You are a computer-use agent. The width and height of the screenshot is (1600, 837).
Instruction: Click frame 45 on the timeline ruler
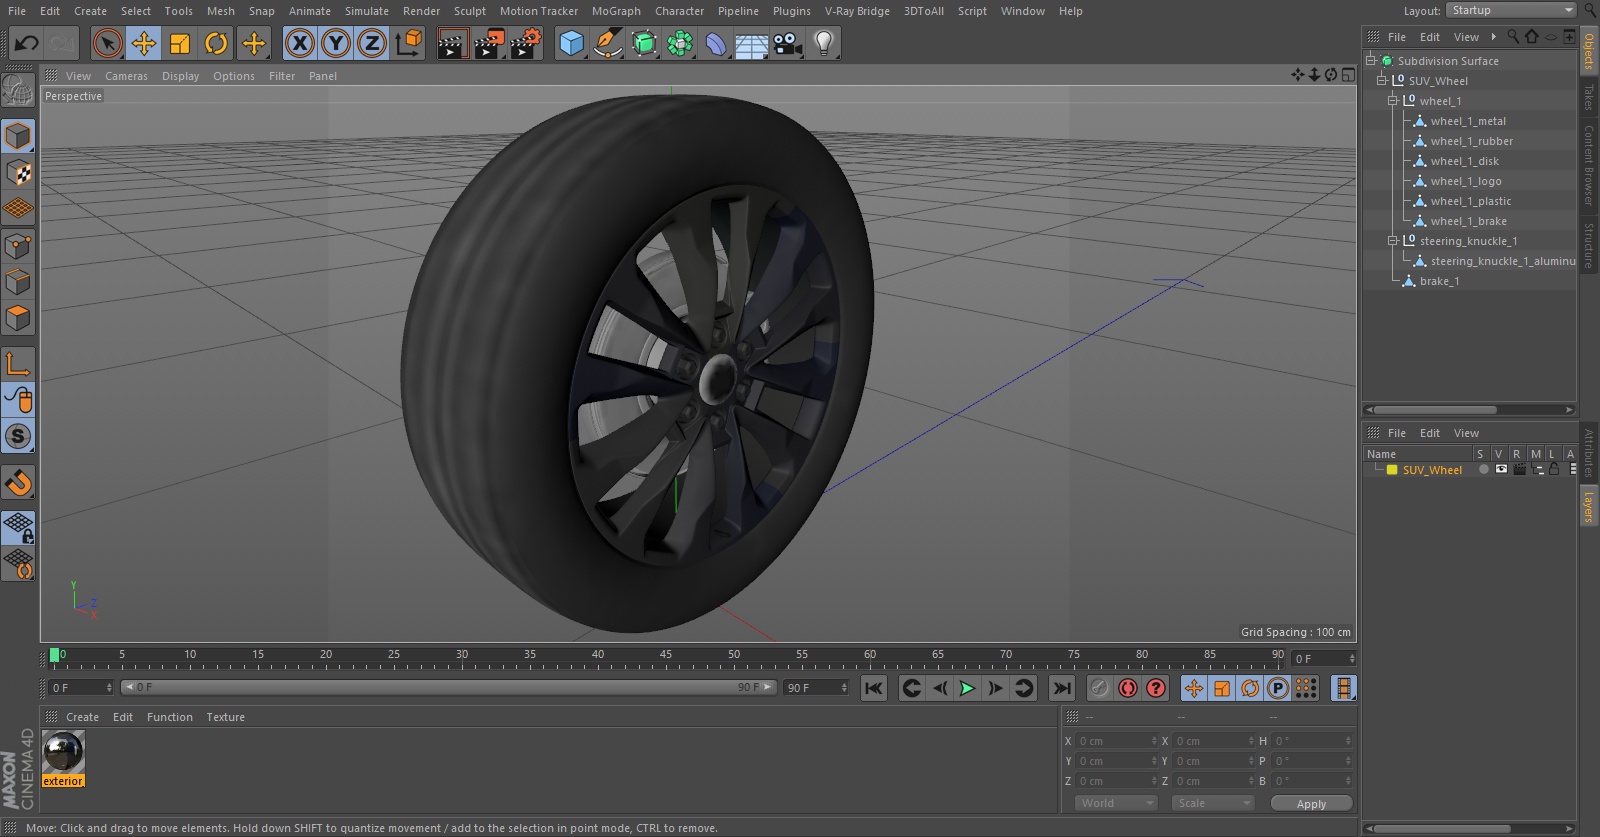click(x=666, y=655)
